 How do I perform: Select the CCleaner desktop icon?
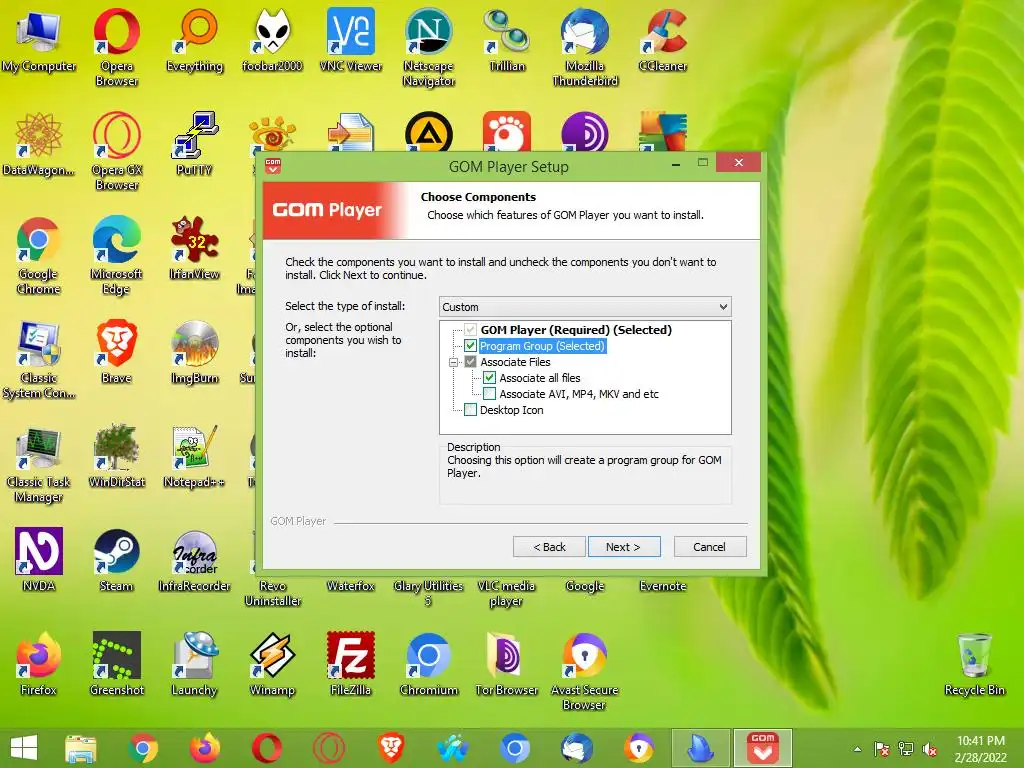[663, 40]
